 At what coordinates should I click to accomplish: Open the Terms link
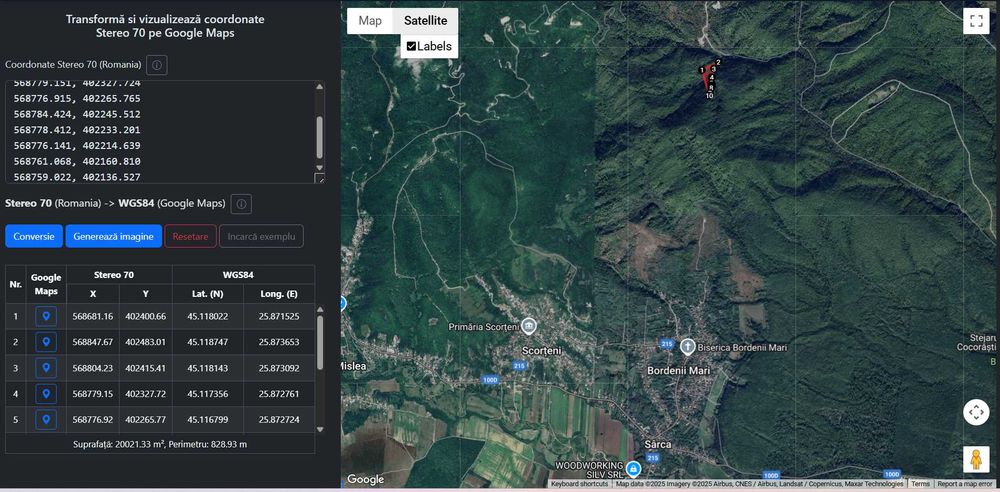coord(920,484)
